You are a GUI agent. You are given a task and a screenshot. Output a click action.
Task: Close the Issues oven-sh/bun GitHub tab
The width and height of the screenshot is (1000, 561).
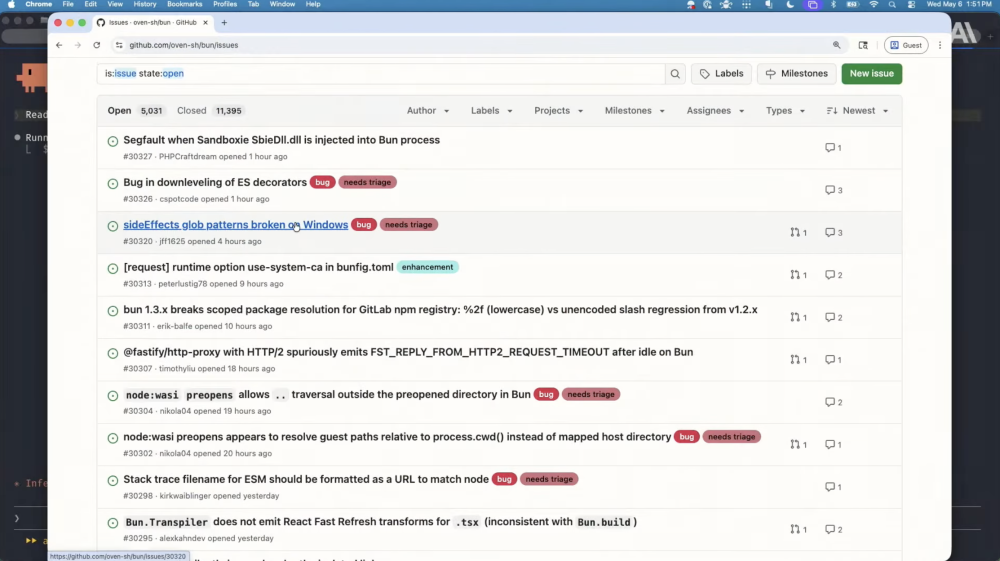point(205,22)
